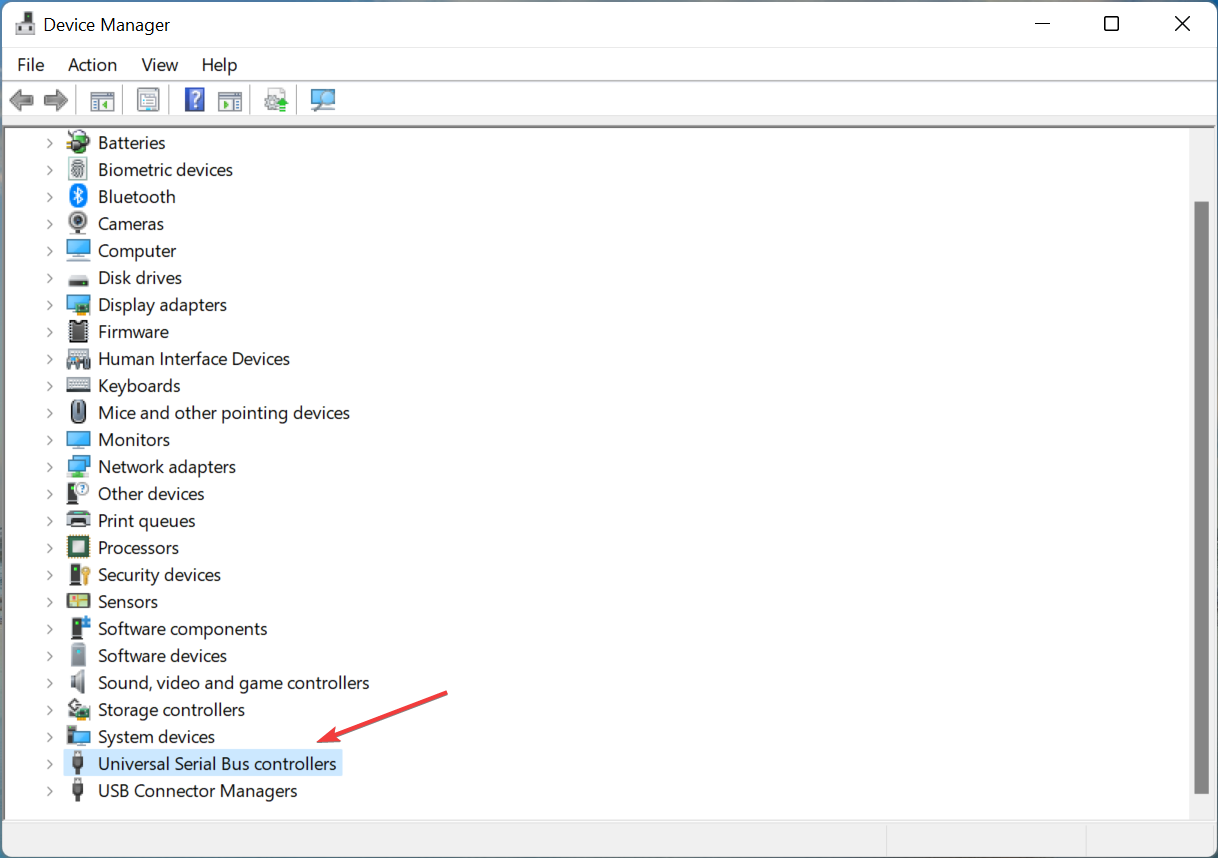Select the Disk drives label

point(140,278)
